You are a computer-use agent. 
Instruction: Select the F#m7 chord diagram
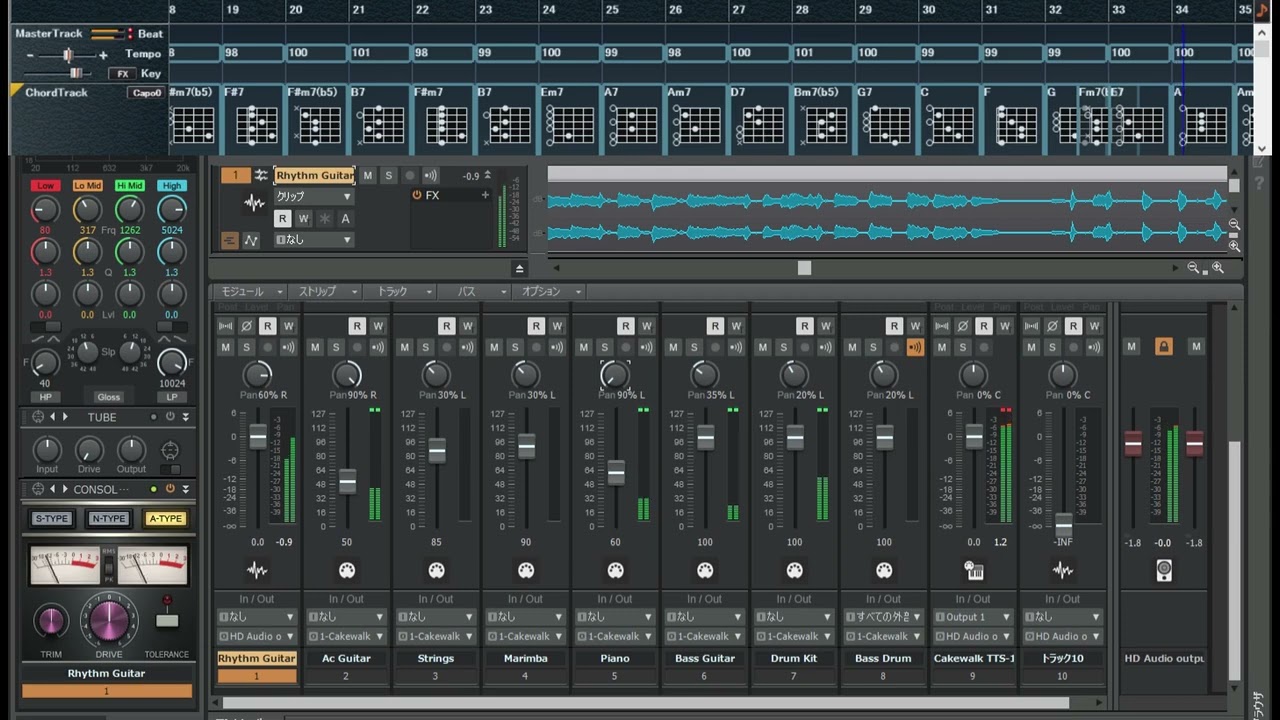point(443,125)
